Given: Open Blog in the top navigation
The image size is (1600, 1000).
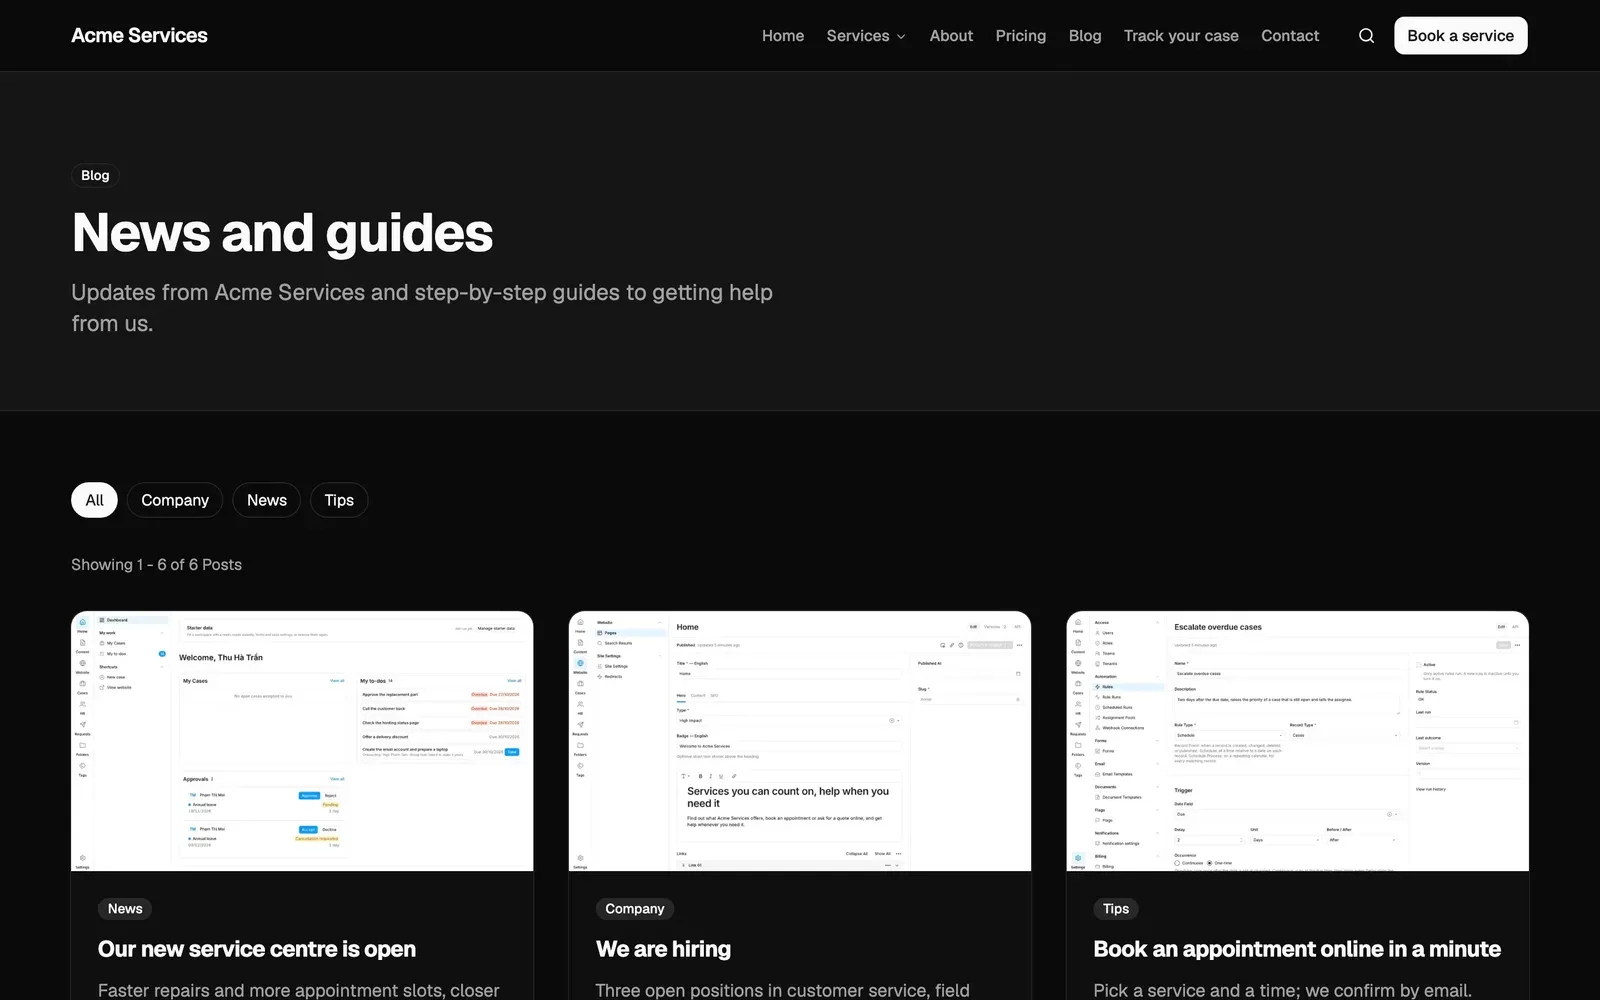Looking at the screenshot, I should 1085,36.
